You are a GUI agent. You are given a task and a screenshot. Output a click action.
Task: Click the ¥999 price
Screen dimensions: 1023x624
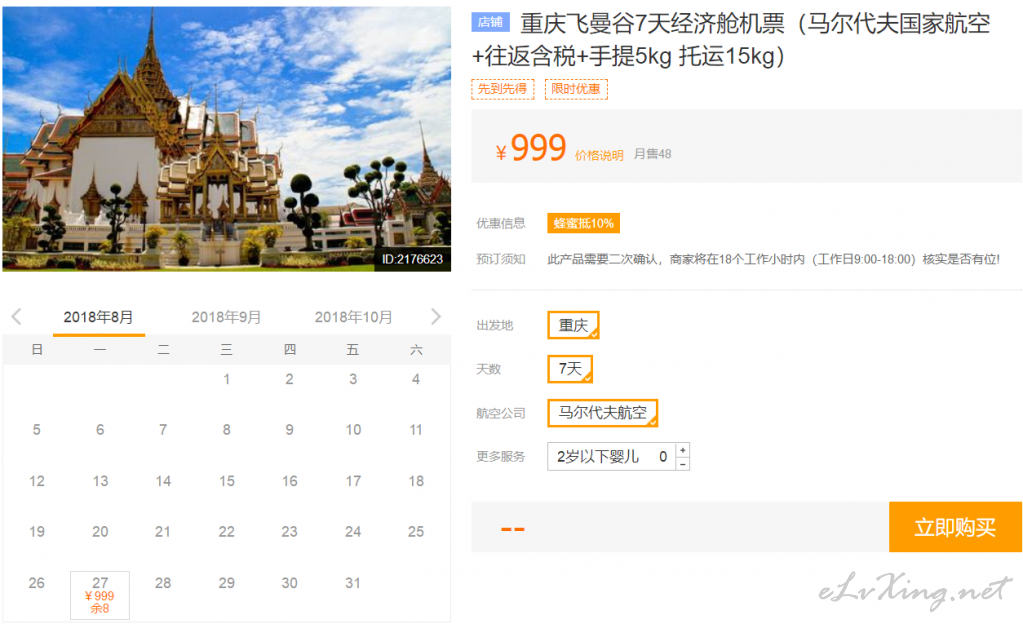click(x=530, y=148)
